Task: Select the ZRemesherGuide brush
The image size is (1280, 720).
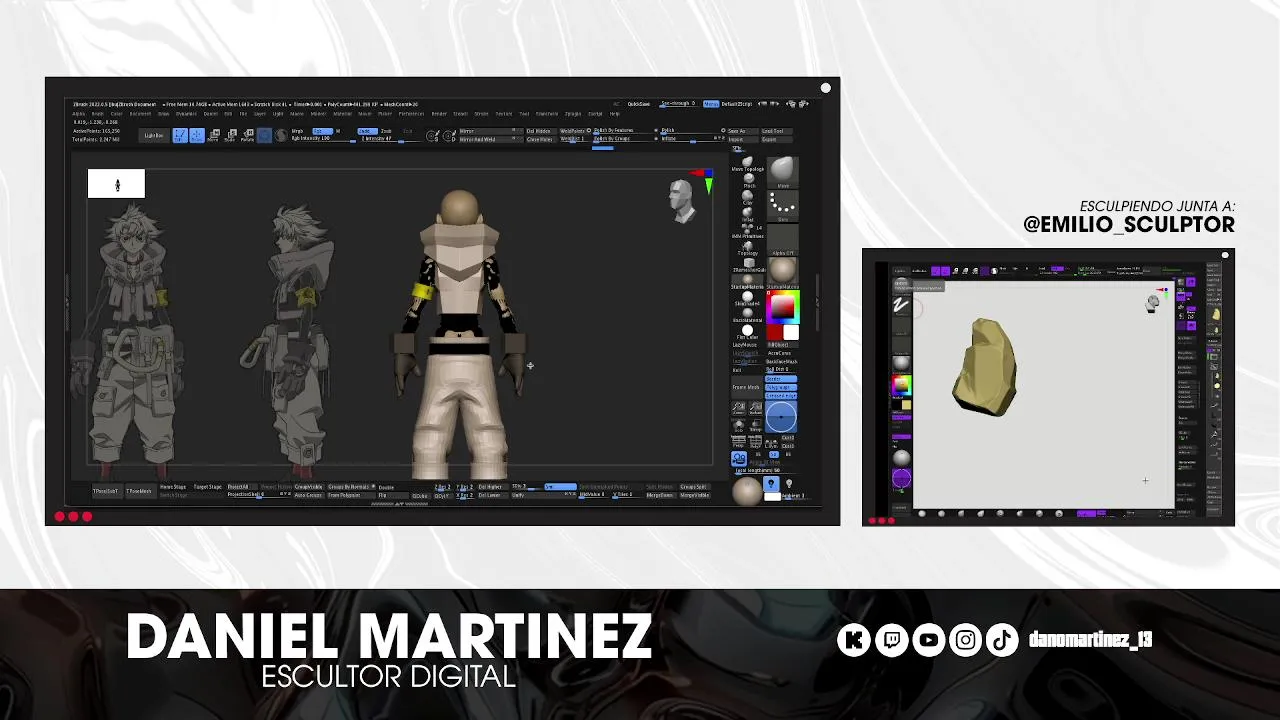Action: (x=749, y=265)
